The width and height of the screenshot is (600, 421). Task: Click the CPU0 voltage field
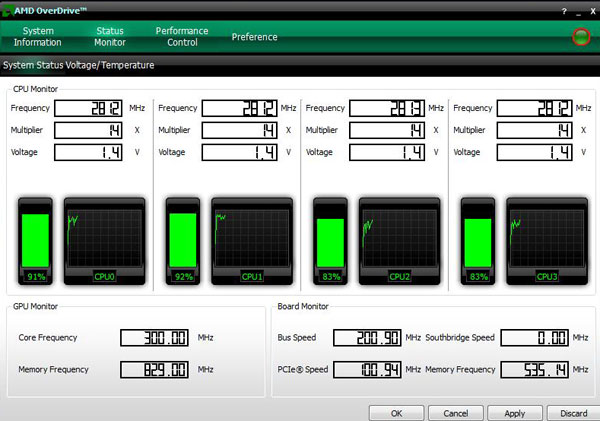click(x=88, y=152)
